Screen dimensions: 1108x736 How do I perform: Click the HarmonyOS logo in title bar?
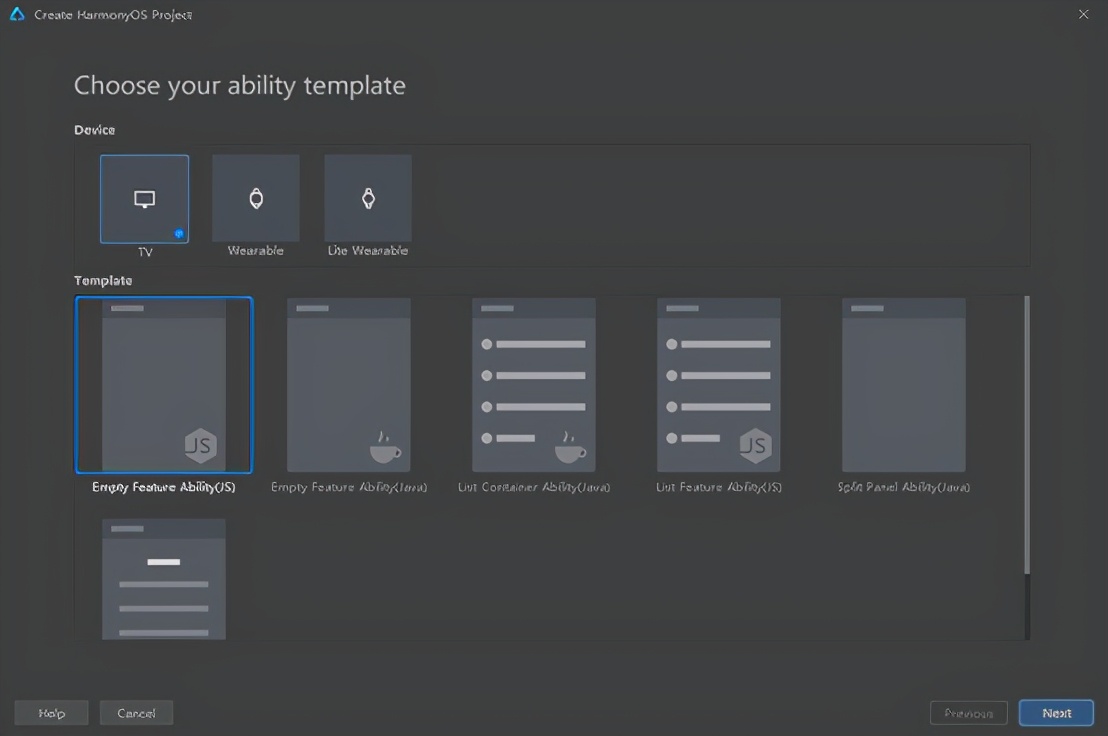17,15
